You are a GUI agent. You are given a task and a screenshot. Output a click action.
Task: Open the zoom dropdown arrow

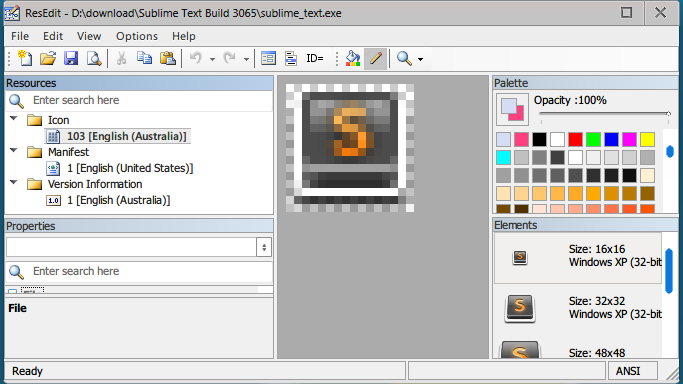click(x=420, y=59)
